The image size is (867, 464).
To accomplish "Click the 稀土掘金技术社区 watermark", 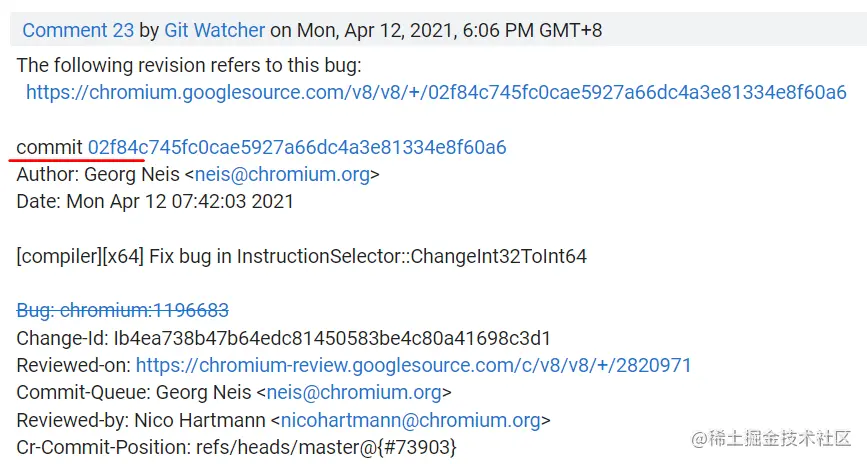I will tap(771, 439).
